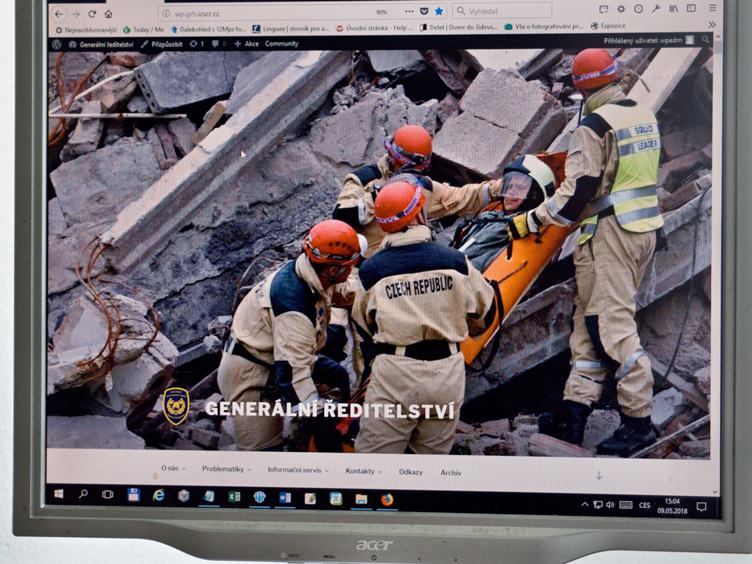The width and height of the screenshot is (752, 564).
Task: Click the wrench developer tools icon
Action: click(x=656, y=9)
